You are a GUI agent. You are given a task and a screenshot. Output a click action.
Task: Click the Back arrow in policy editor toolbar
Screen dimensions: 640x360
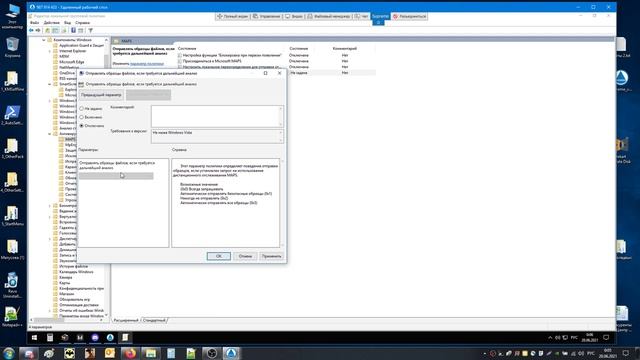point(31,30)
